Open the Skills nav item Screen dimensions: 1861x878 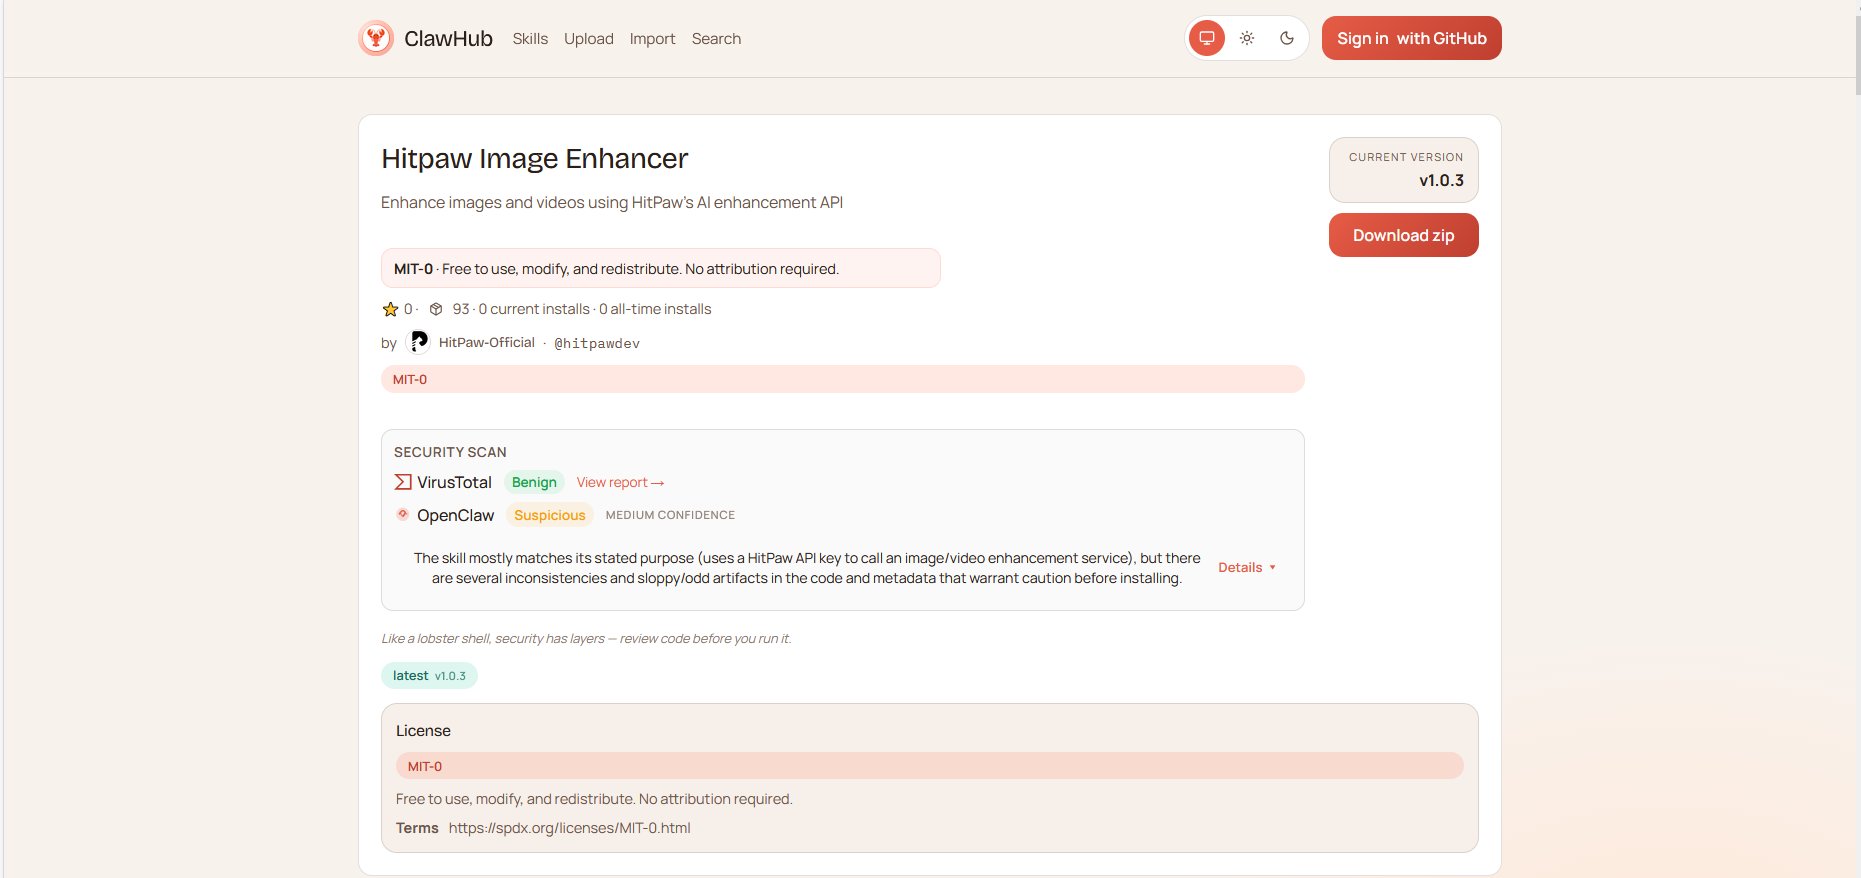[x=530, y=39]
